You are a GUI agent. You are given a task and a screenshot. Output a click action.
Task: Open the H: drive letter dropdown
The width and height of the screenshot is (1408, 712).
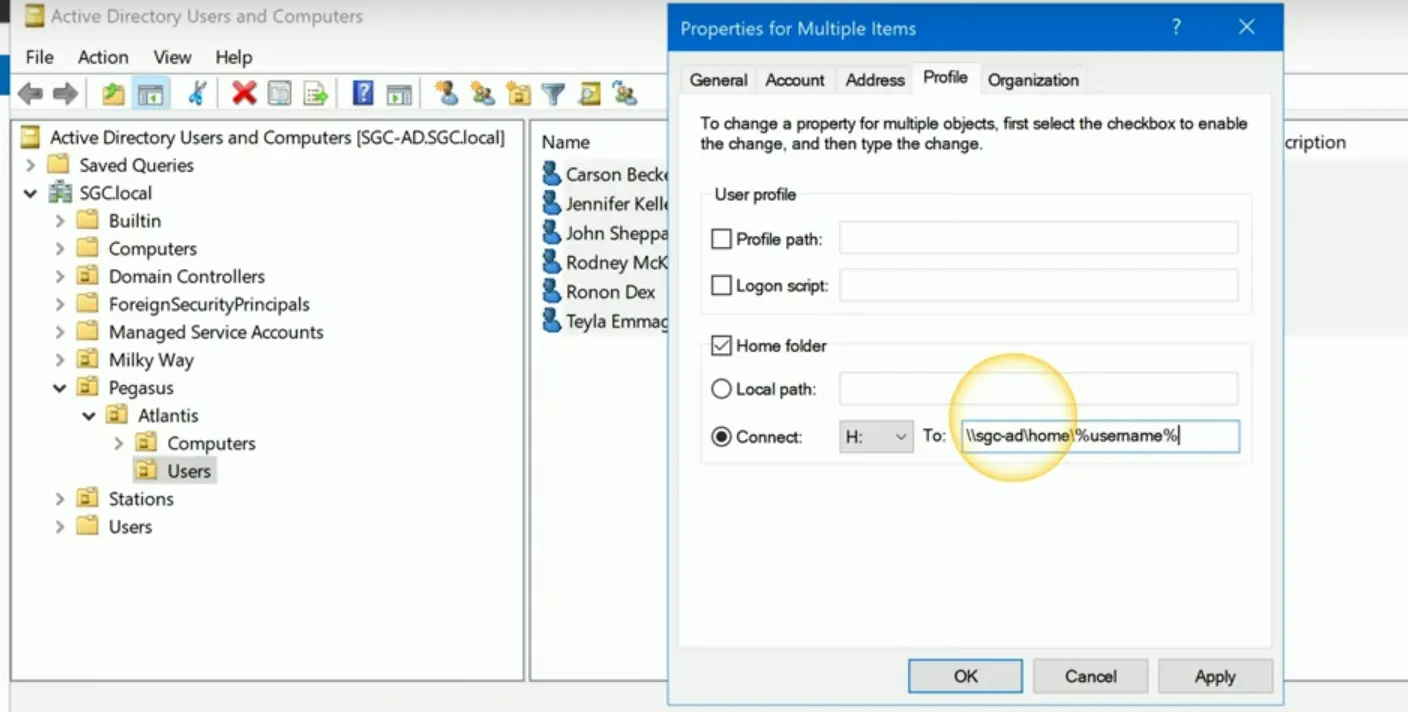click(x=876, y=437)
